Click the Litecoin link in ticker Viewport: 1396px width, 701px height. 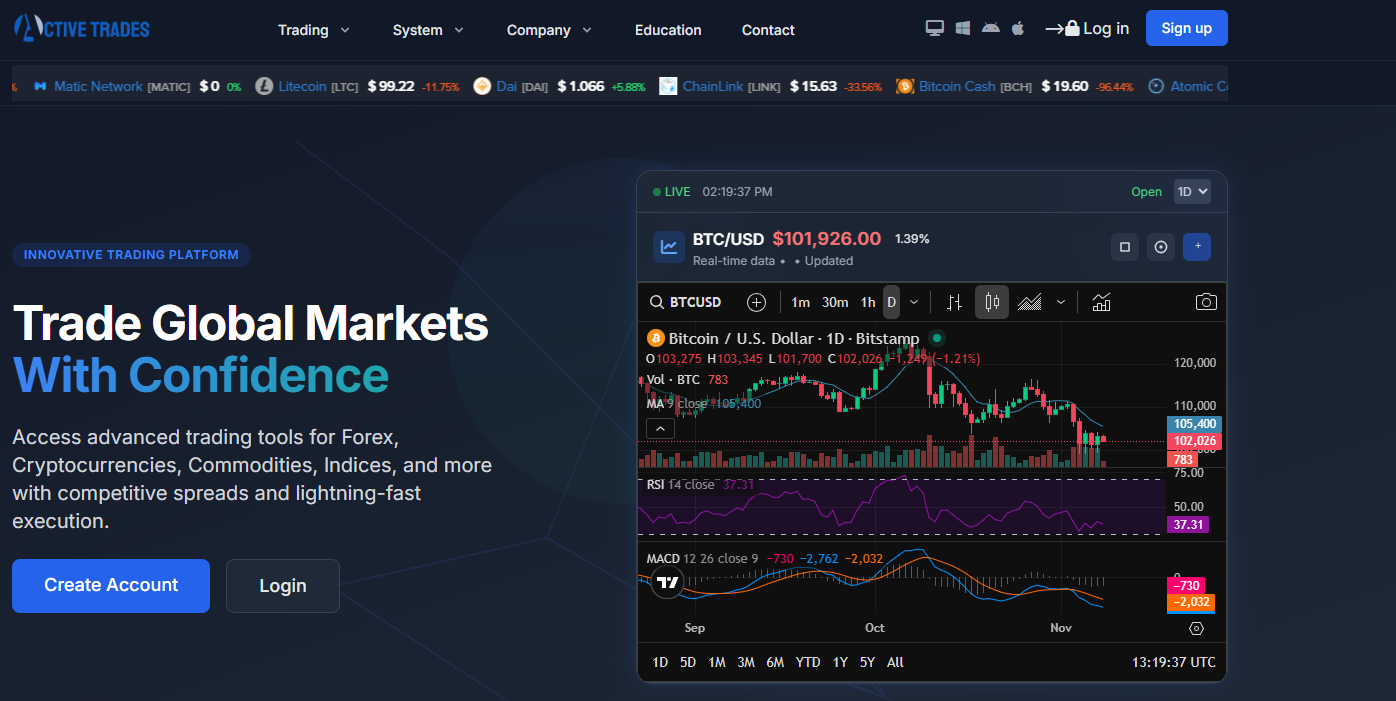pyautogui.click(x=302, y=86)
